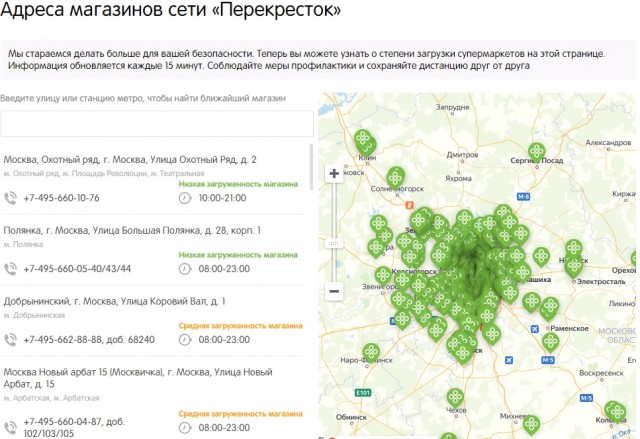This screenshot has height=439, width=640.
Task: Click phone icon for Добрынинский store
Action: click(10, 340)
